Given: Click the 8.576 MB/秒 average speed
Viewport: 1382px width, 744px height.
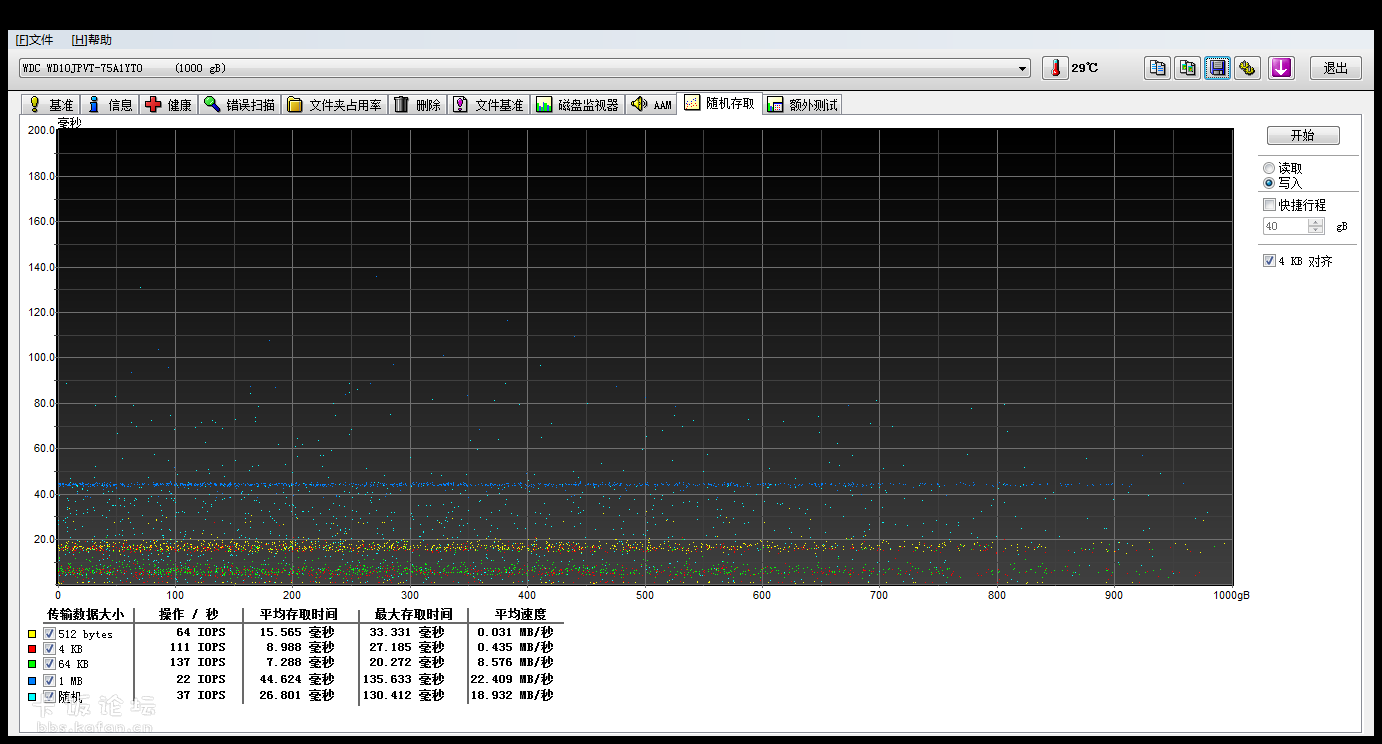Looking at the screenshot, I should point(515,662).
